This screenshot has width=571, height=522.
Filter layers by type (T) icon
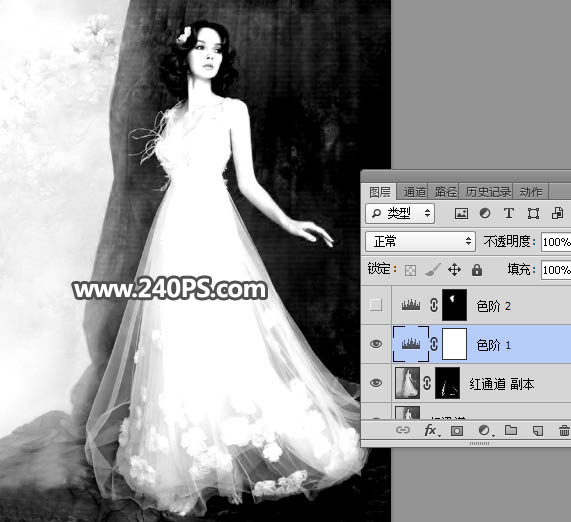point(509,213)
